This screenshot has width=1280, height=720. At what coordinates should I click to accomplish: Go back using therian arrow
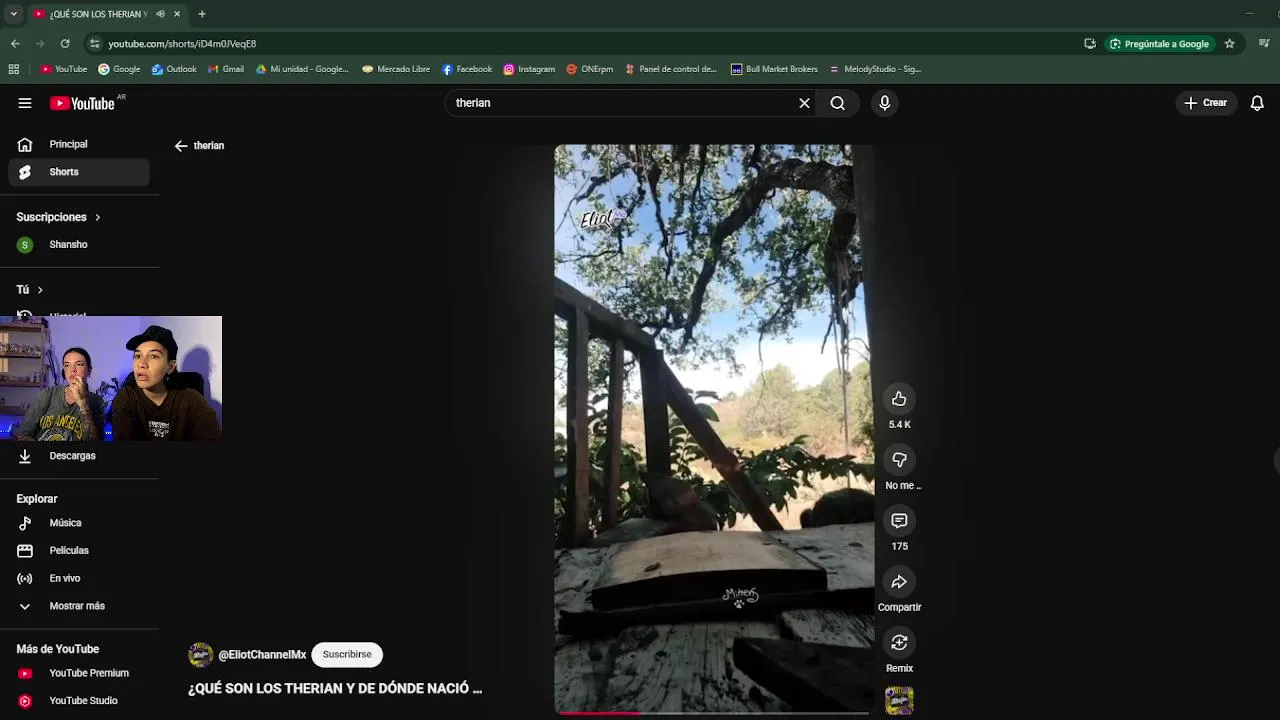pos(181,146)
